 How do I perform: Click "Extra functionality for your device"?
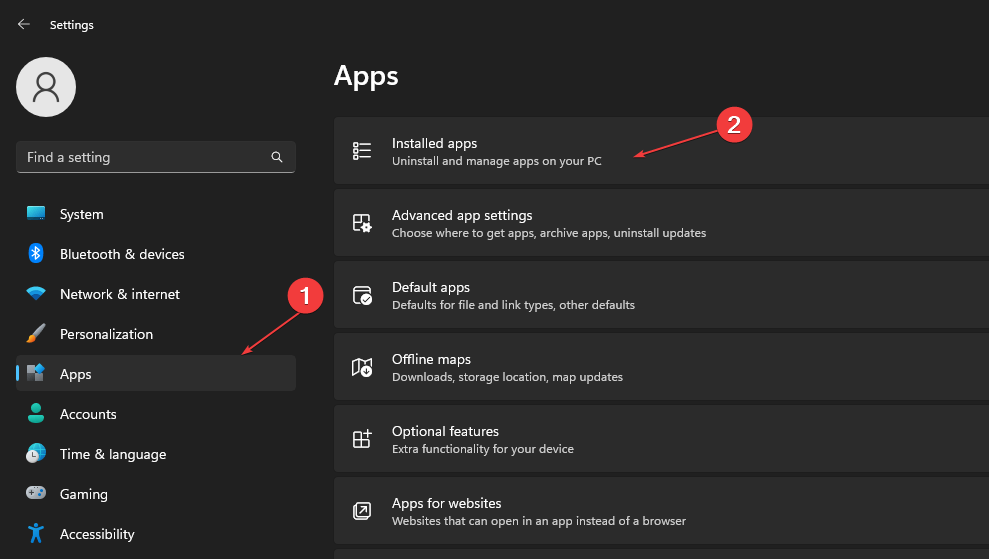click(x=483, y=449)
